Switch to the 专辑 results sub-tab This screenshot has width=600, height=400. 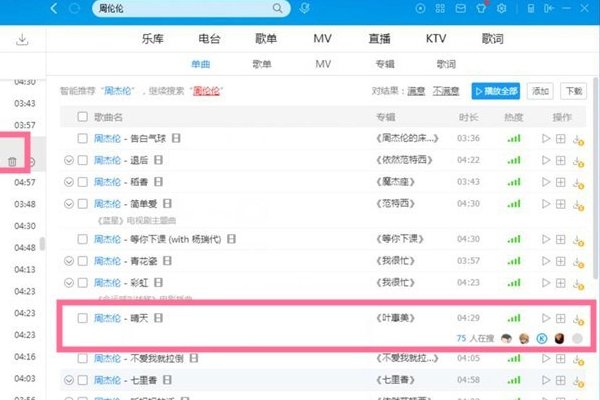385,64
